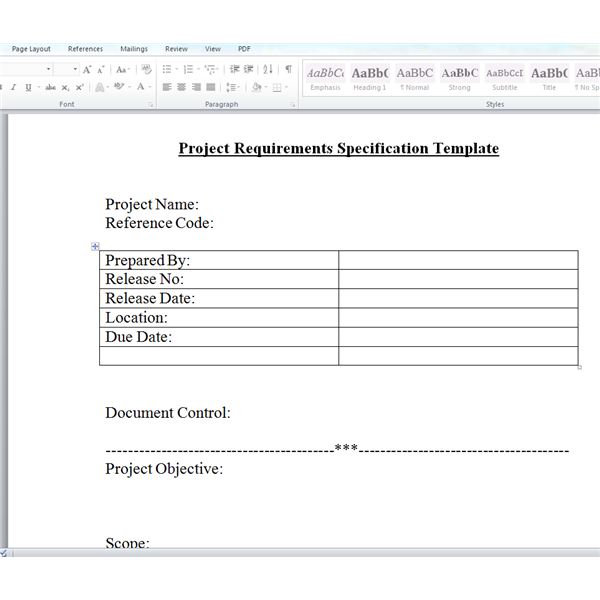
Task: Click the Multilevel List icon
Action: (x=210, y=69)
